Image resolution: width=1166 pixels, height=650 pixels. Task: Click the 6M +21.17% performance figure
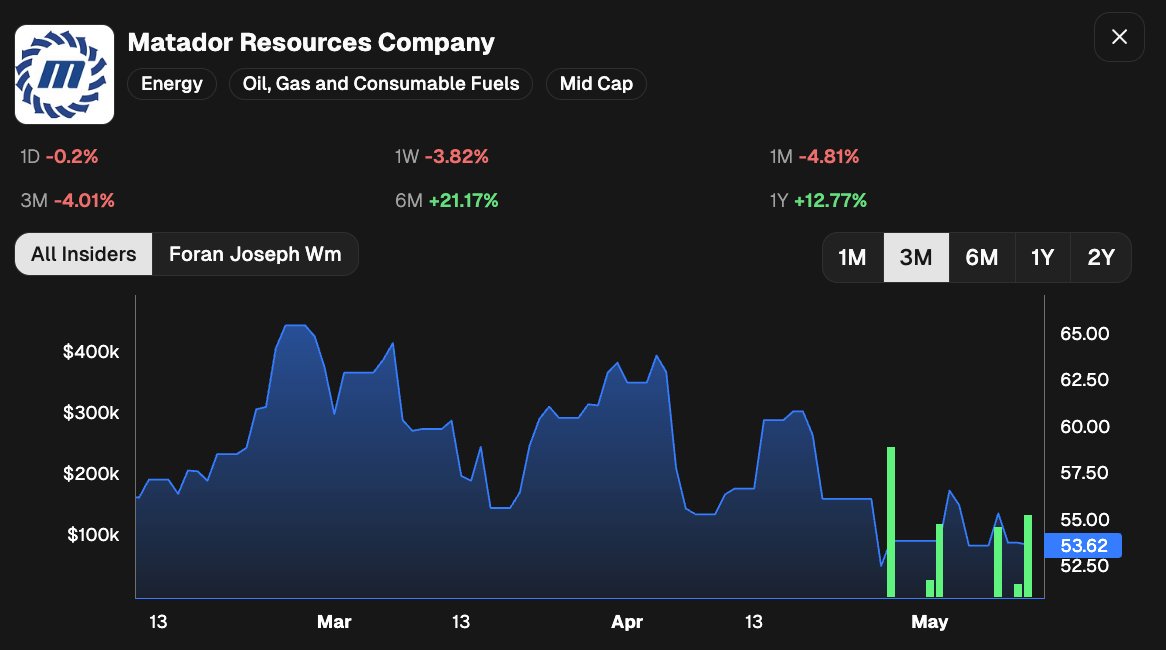(x=447, y=201)
